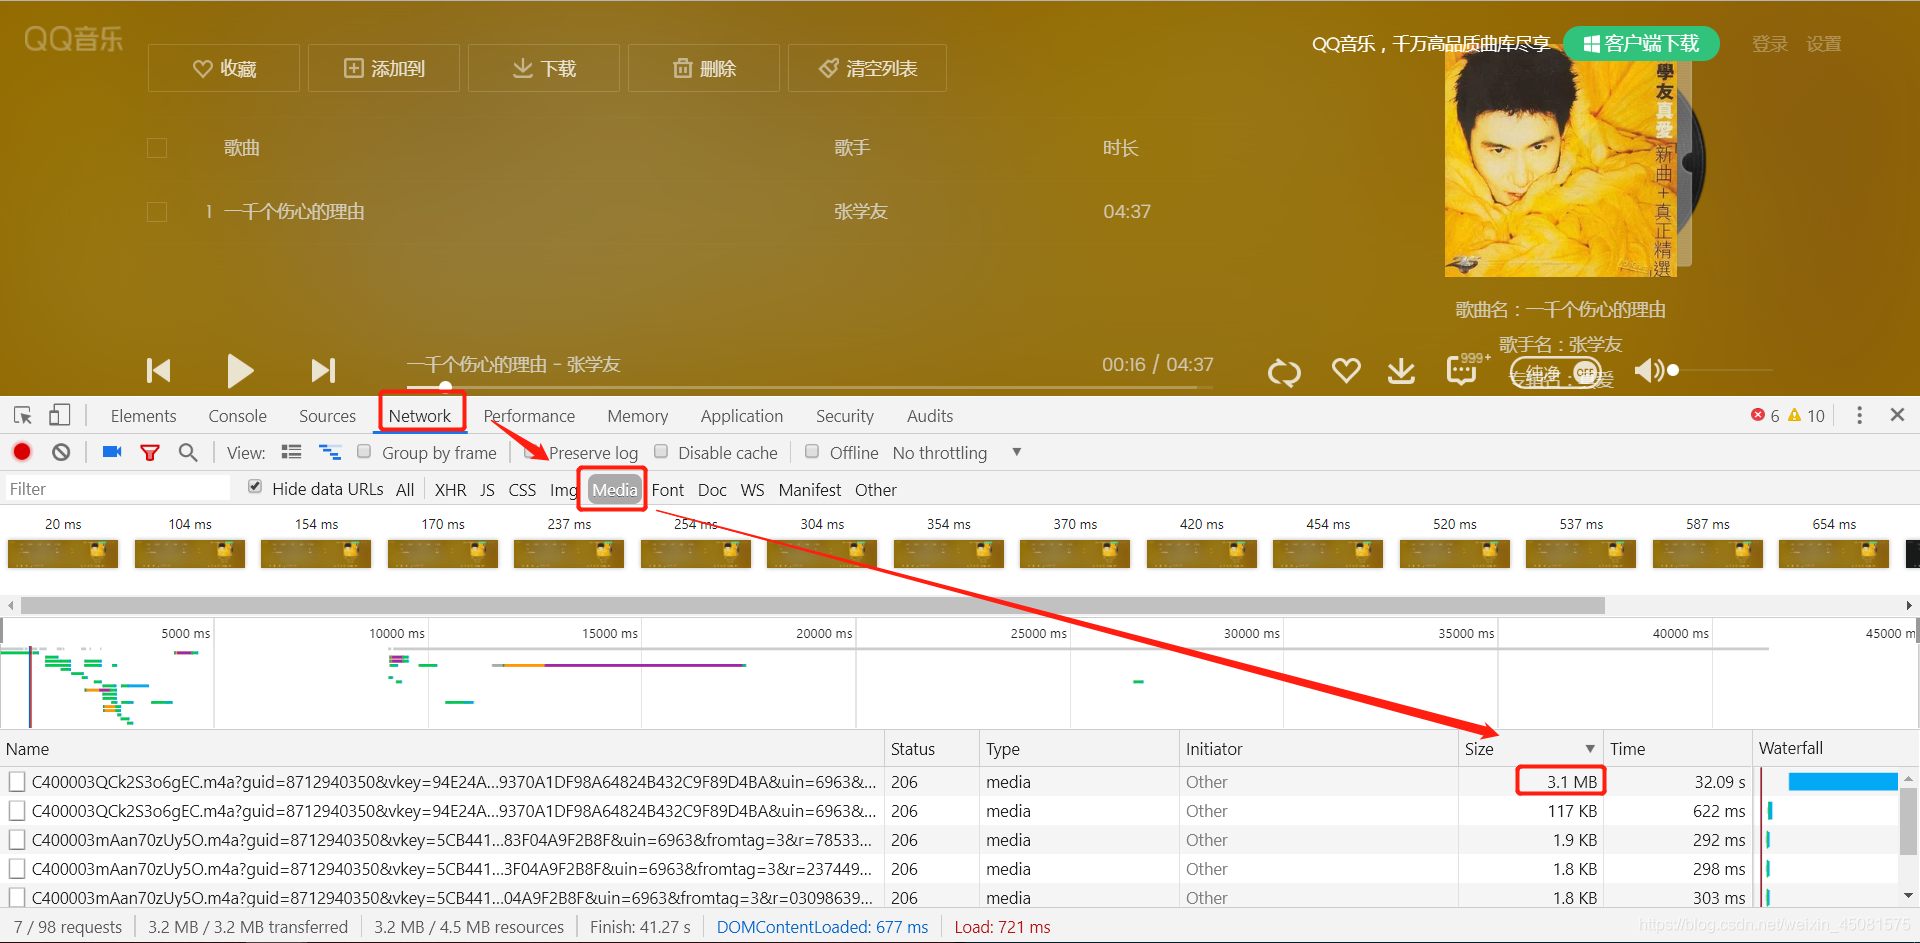
Task: Select the large request rows view icon
Action: tap(291, 452)
